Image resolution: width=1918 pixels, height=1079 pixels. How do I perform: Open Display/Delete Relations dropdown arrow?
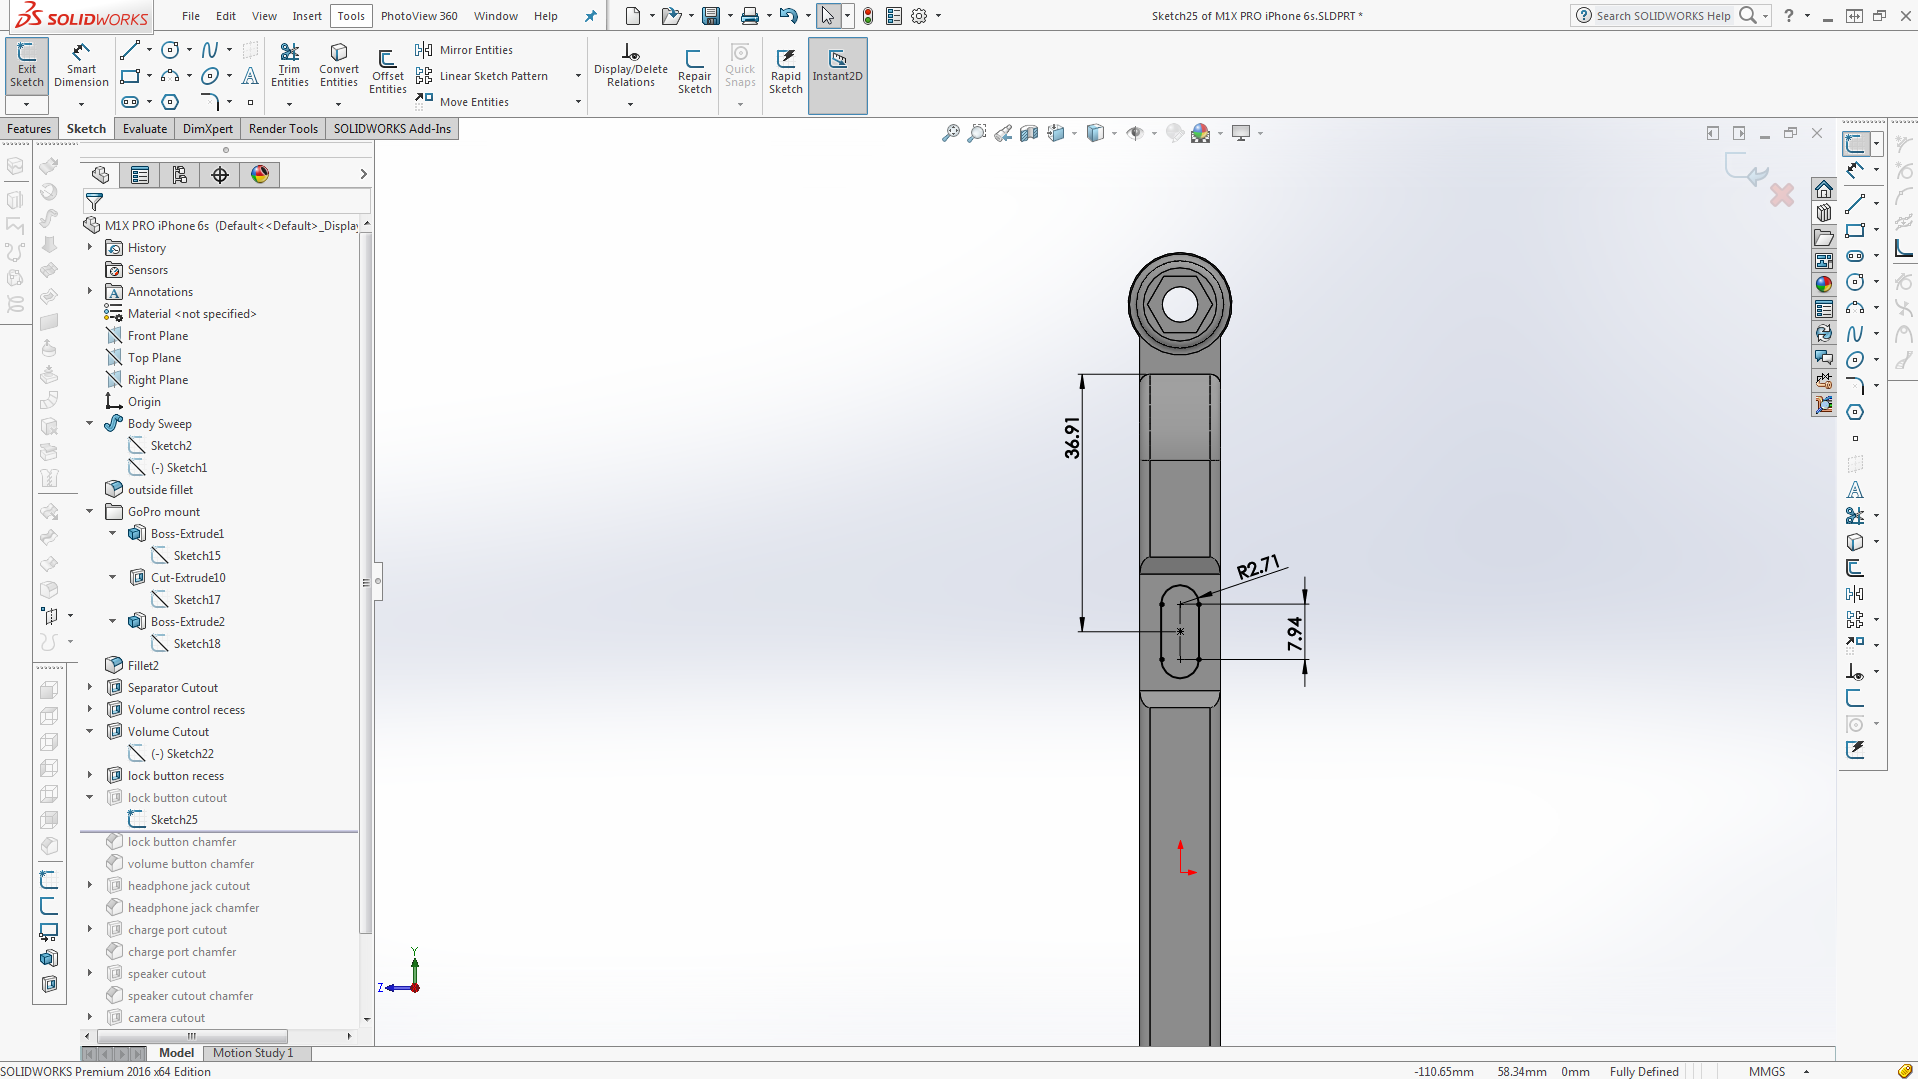[630, 104]
